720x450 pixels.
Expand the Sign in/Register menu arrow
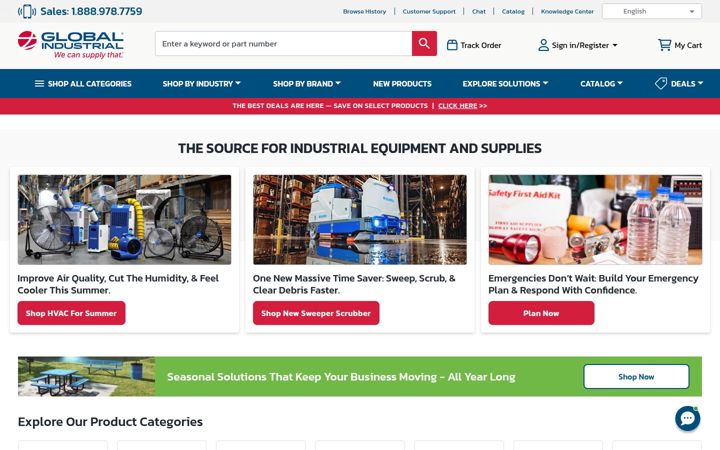[x=615, y=45]
